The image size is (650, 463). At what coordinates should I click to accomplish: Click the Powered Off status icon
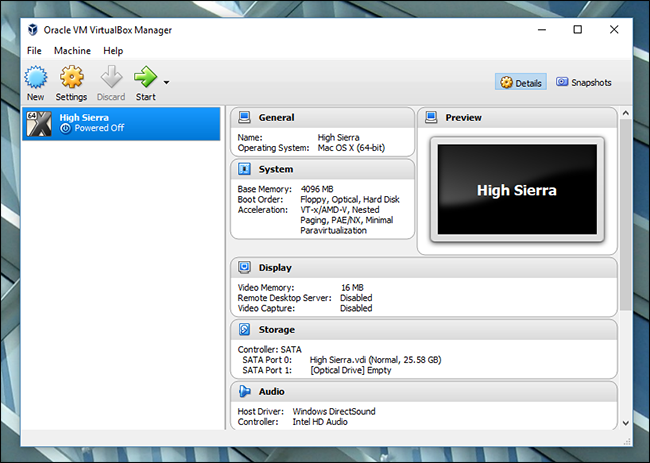click(65, 128)
